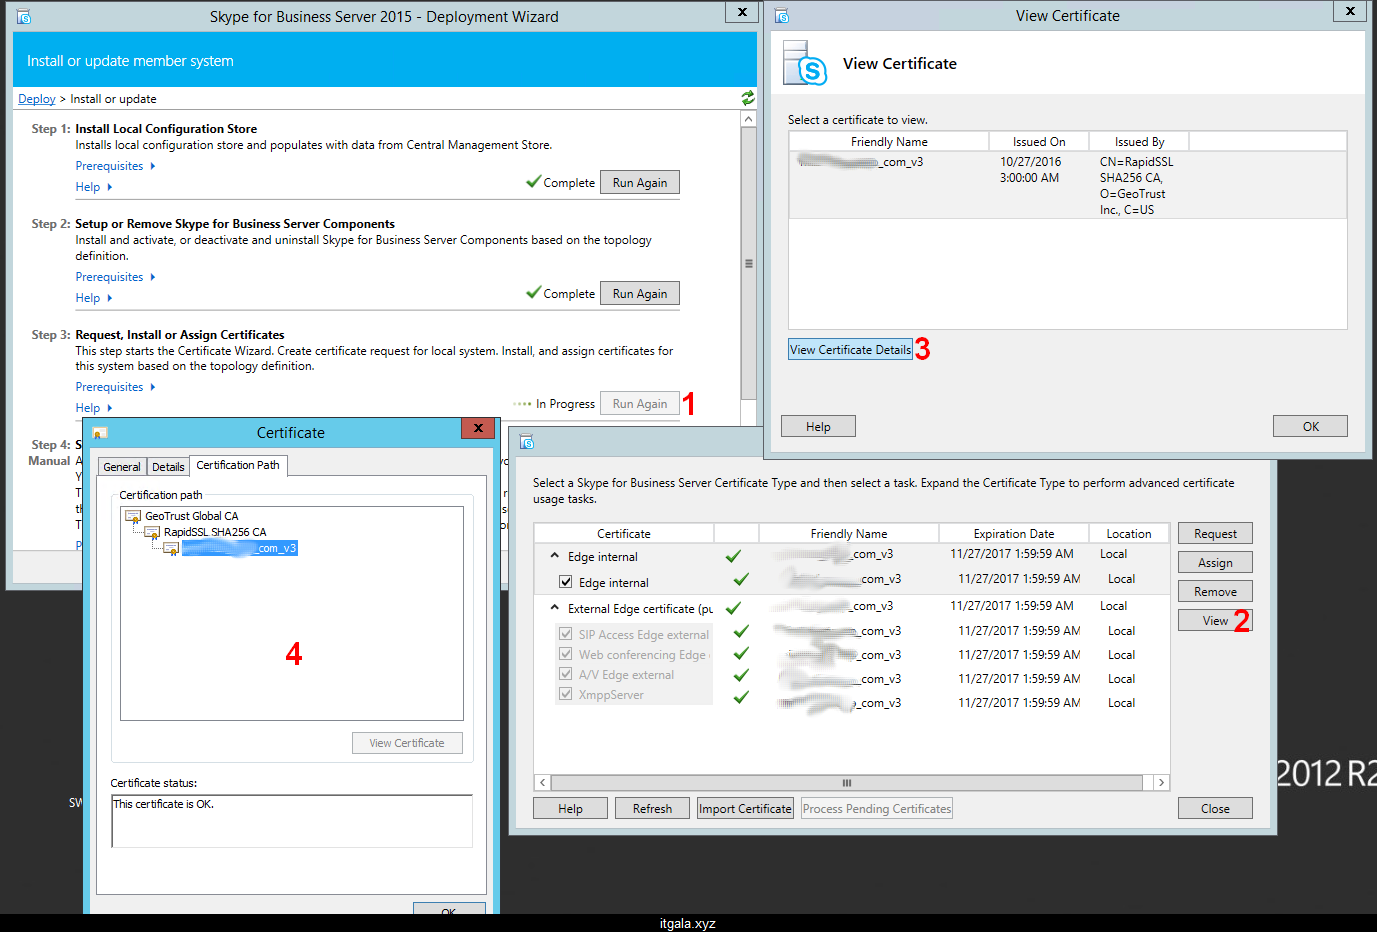Viewport: 1377px width, 932px height.
Task: Select the com_v3 leaf certificate in the path tree
Action: point(239,548)
